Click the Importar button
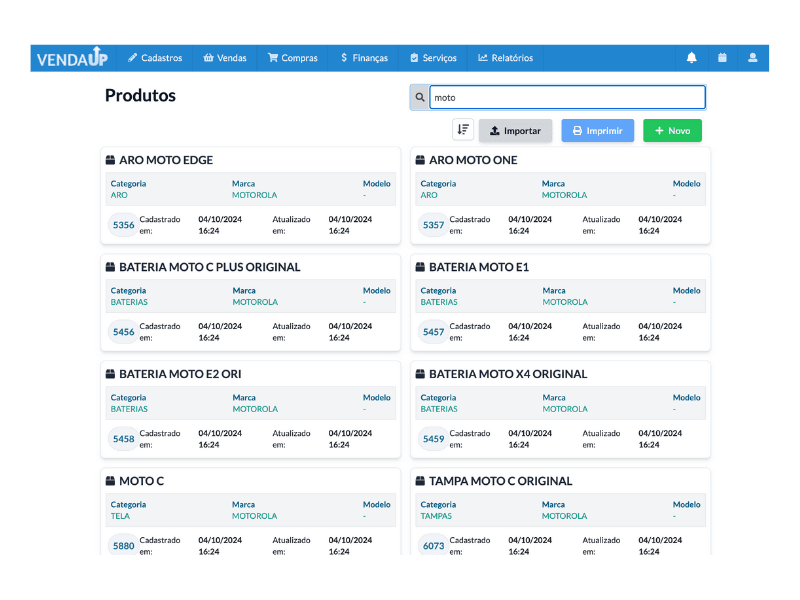 pyautogui.click(x=515, y=131)
